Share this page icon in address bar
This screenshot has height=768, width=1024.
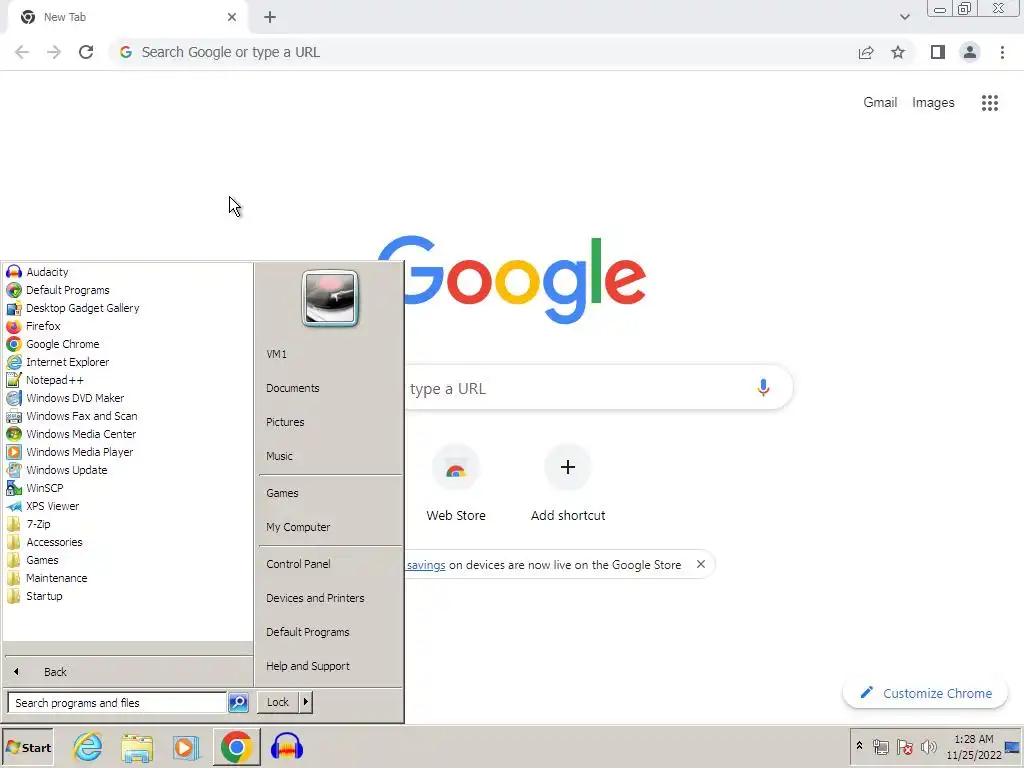(866, 52)
